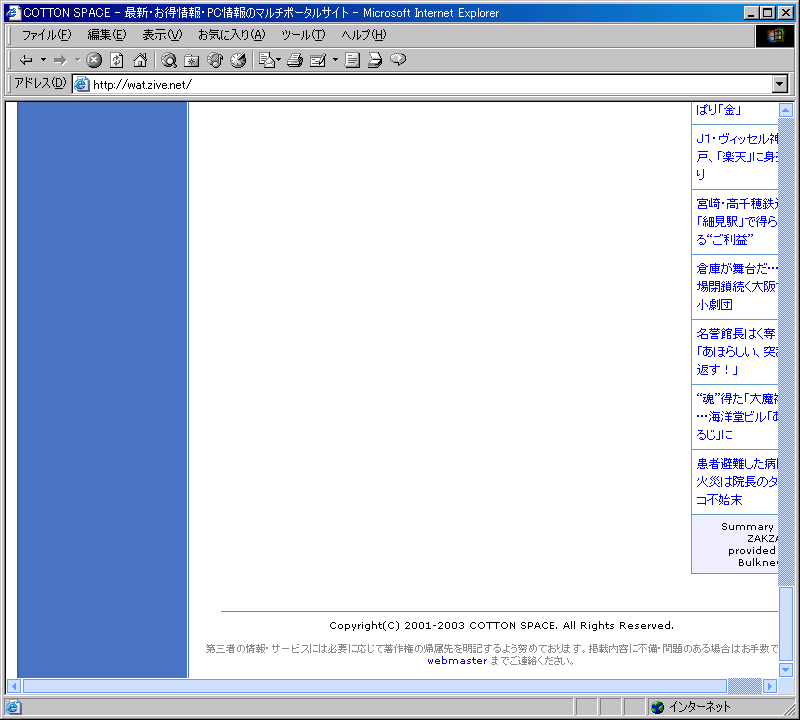Open the 名誉館長はく奪 news link
Viewport: 800px width, 720px height.
point(737,352)
